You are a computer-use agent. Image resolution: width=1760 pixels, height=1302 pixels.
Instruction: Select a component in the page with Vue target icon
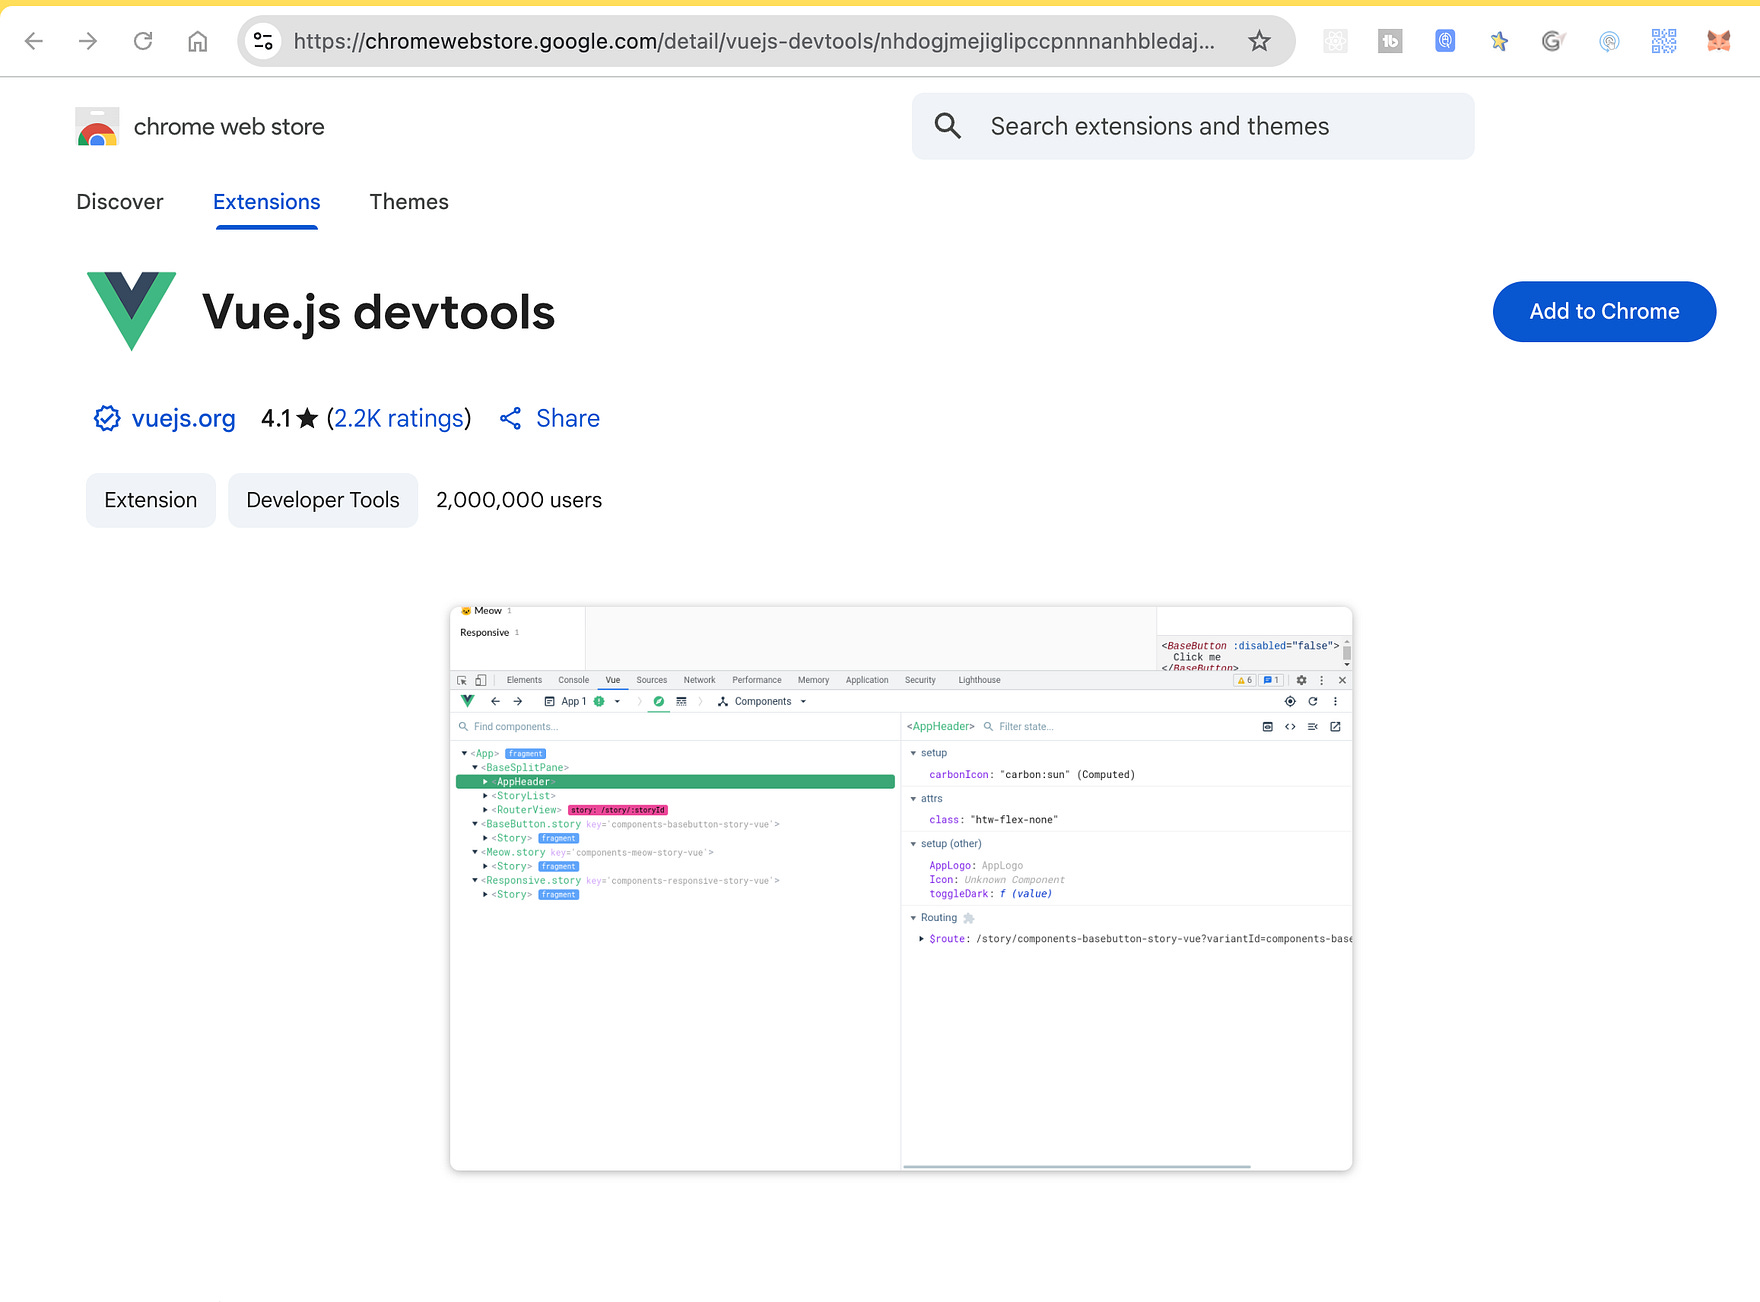(x=1289, y=700)
